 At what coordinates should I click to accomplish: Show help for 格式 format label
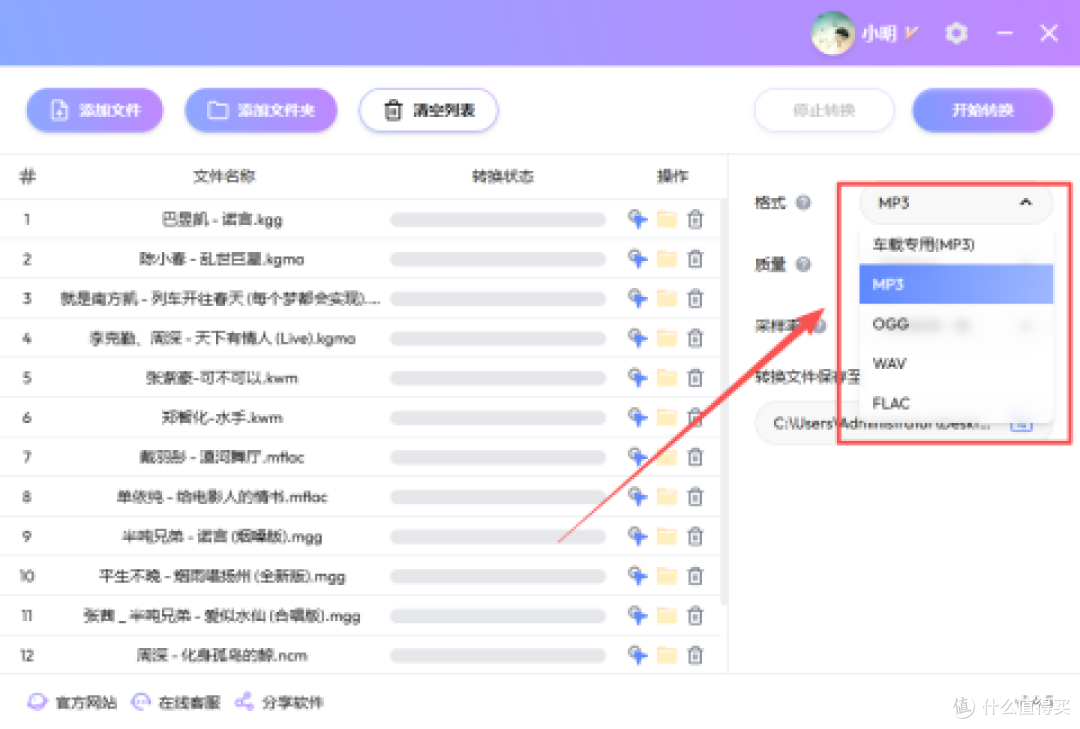pyautogui.click(x=803, y=203)
